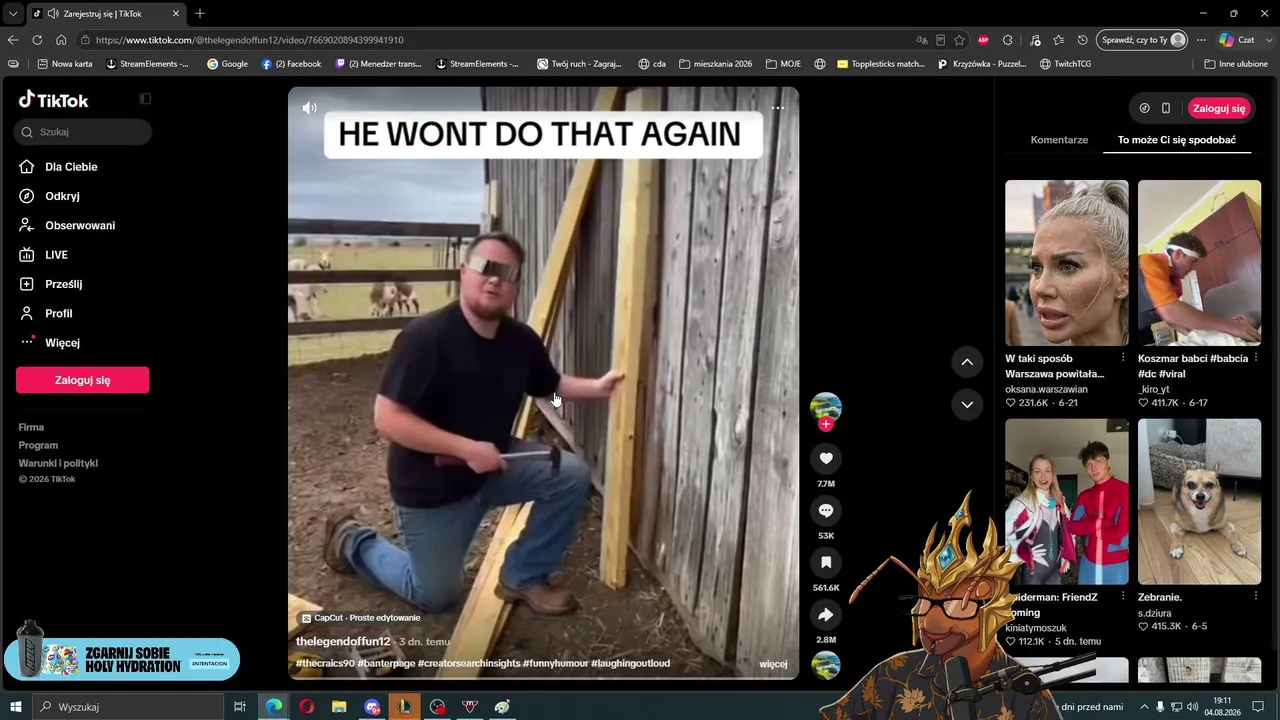Screen dimensions: 1280x720
Task: Expand the Program footer section
Action: pyautogui.click(x=38, y=445)
